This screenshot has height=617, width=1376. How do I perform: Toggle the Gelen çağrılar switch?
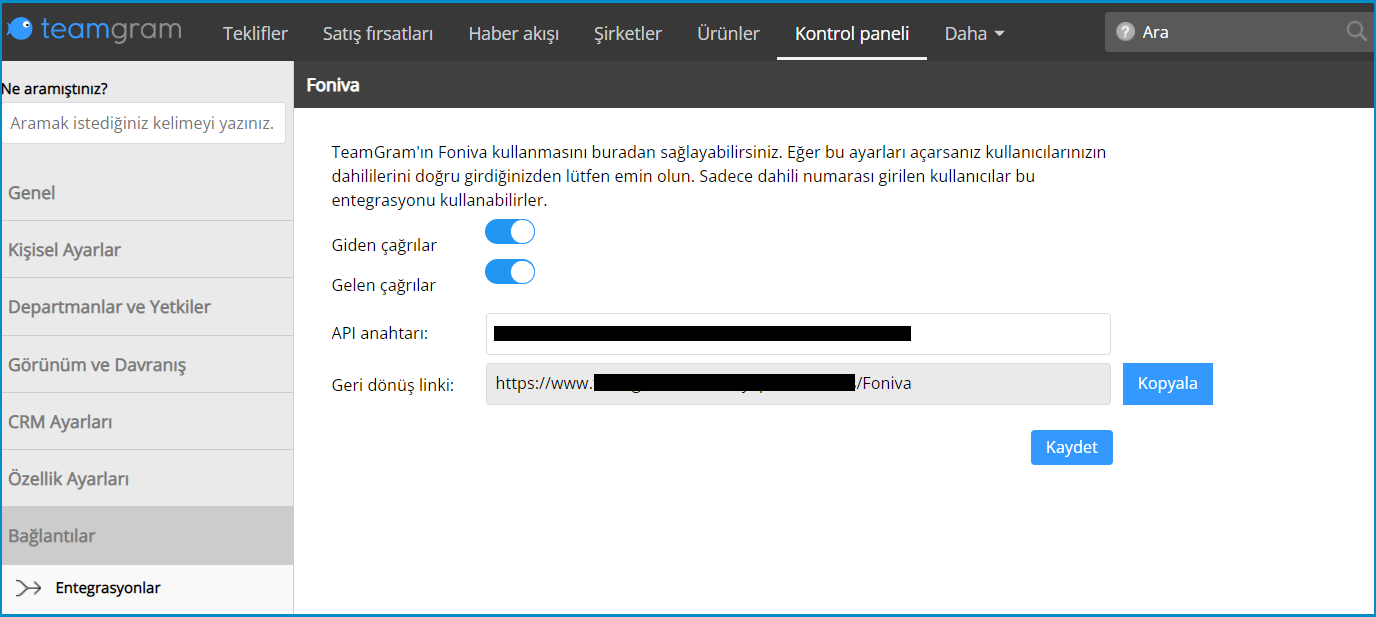(510, 272)
